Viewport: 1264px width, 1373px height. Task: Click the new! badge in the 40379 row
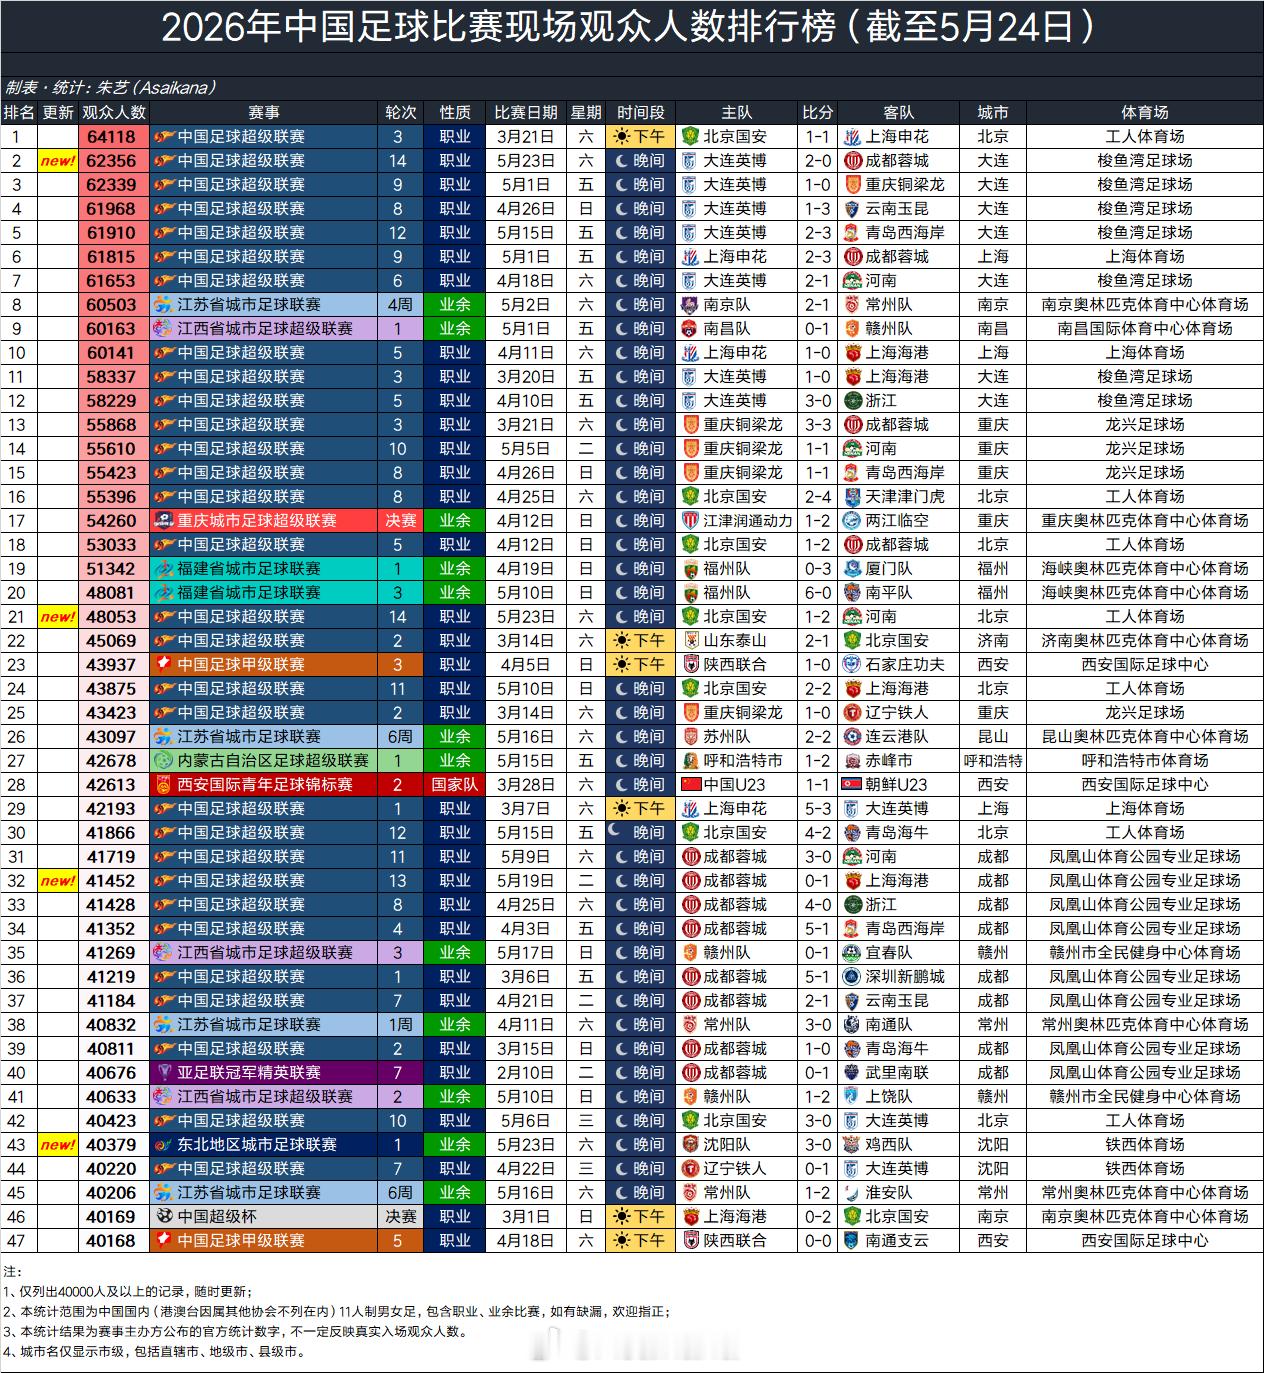click(x=58, y=1145)
